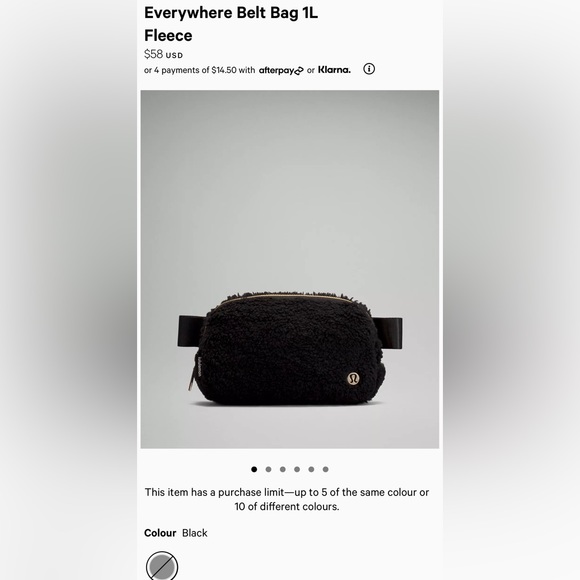The height and width of the screenshot is (580, 580).
Task: Select the fourth carousel dot
Action: [297, 469]
